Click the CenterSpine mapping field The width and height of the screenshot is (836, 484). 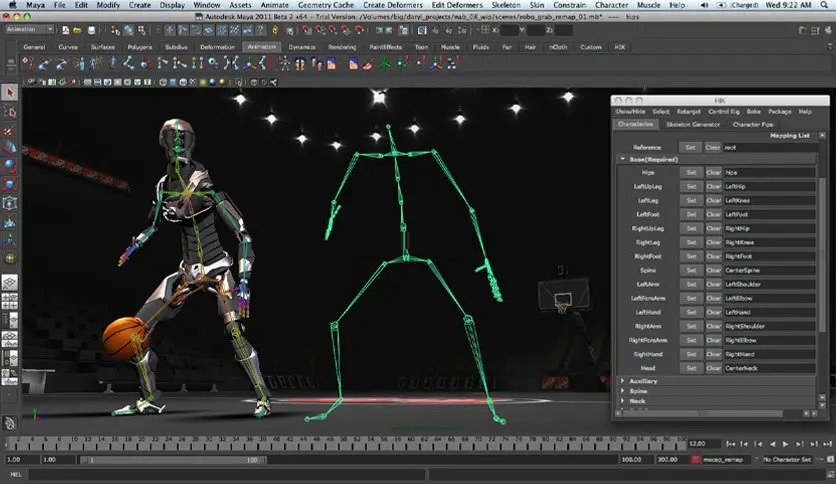pyautogui.click(x=769, y=270)
